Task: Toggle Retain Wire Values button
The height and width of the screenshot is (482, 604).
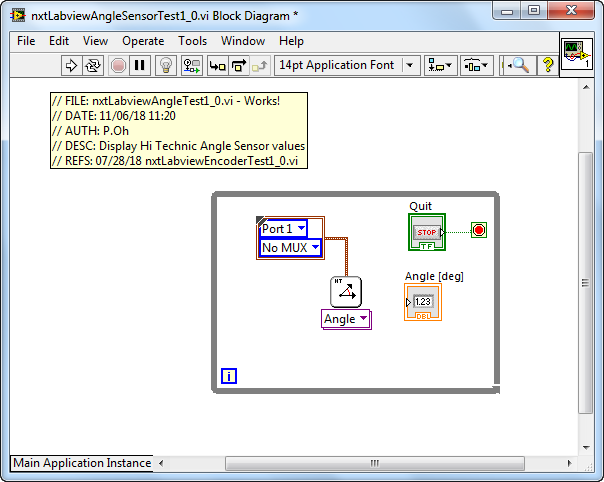Action: click(192, 66)
